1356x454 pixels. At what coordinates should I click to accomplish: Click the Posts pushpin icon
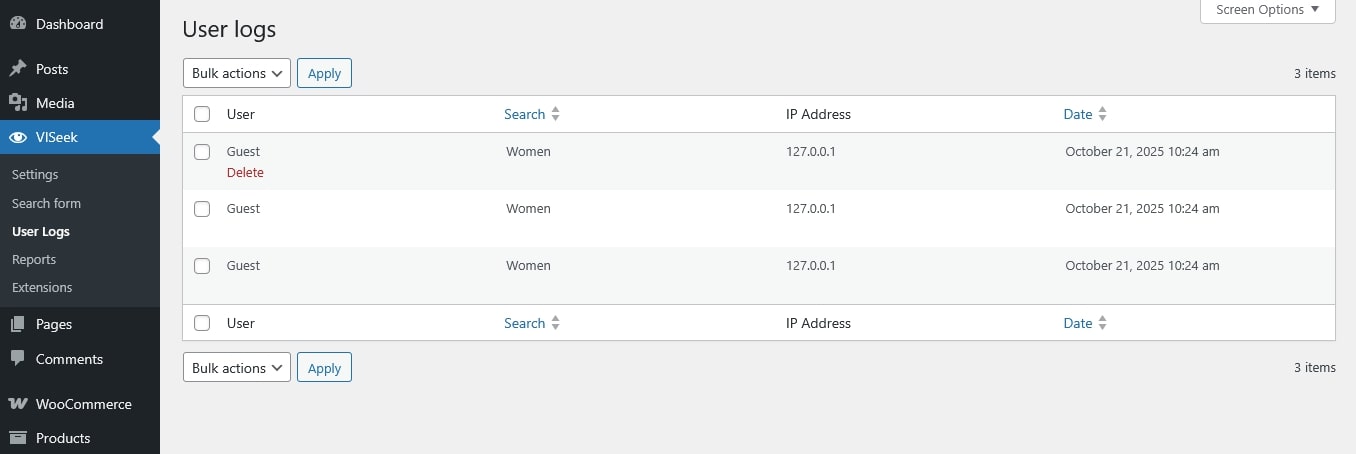tap(18, 69)
